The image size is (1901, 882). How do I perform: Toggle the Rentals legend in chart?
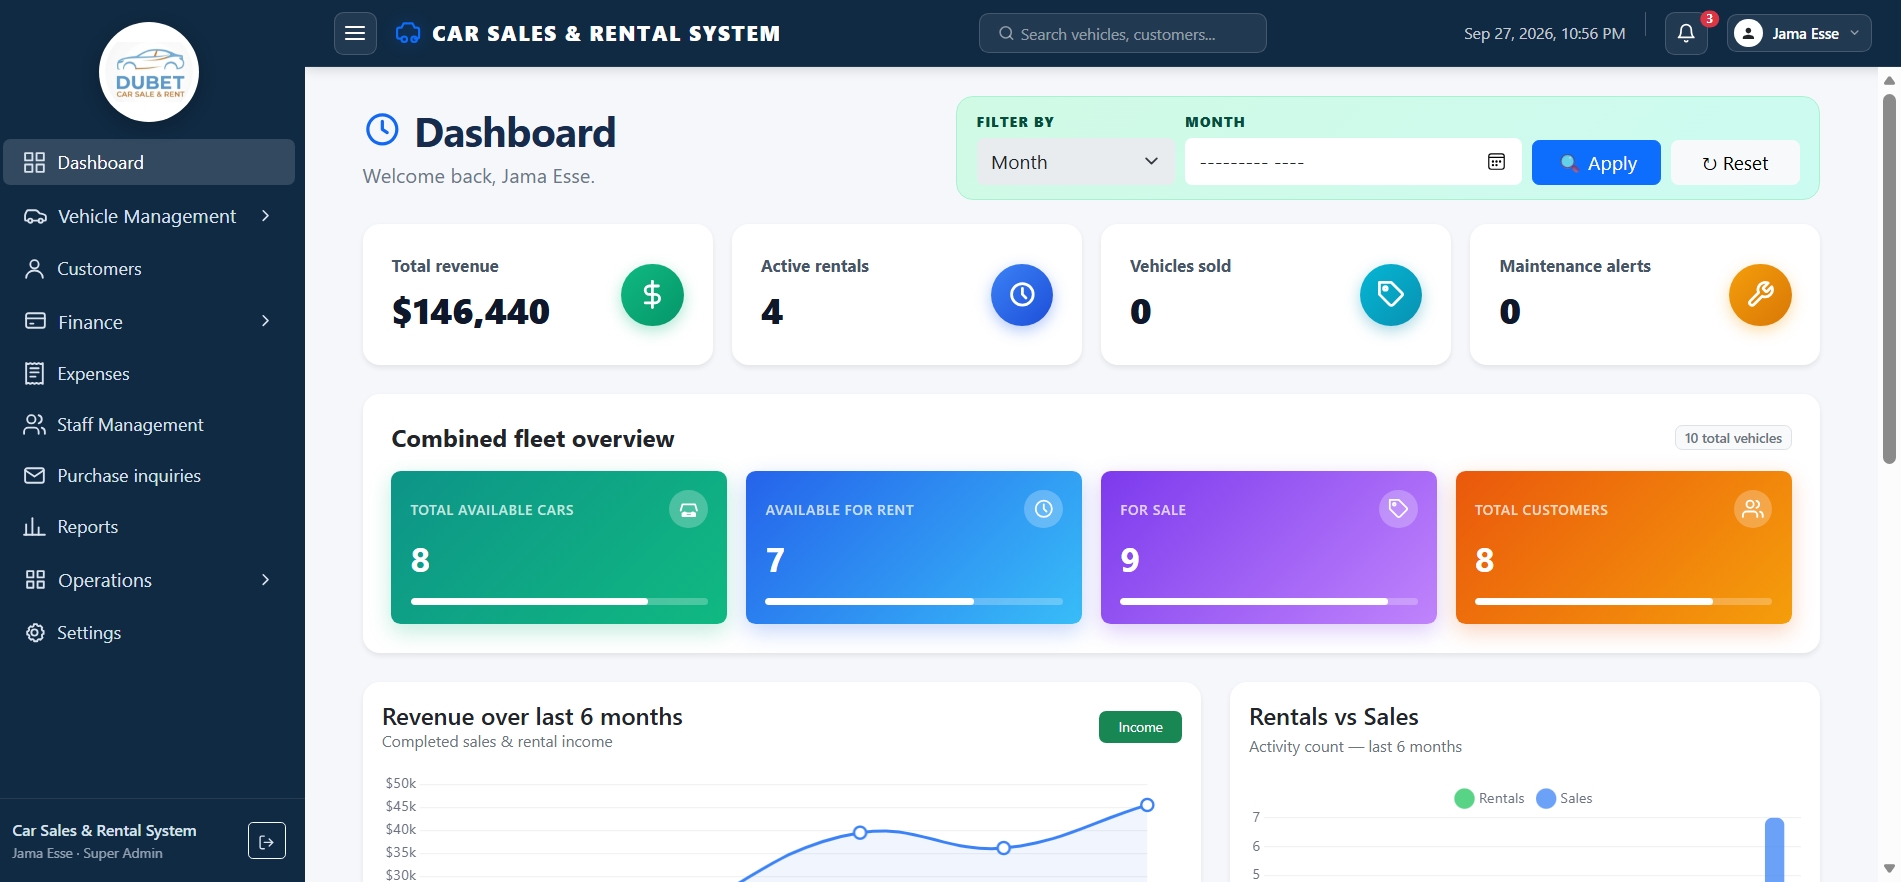pos(1489,798)
